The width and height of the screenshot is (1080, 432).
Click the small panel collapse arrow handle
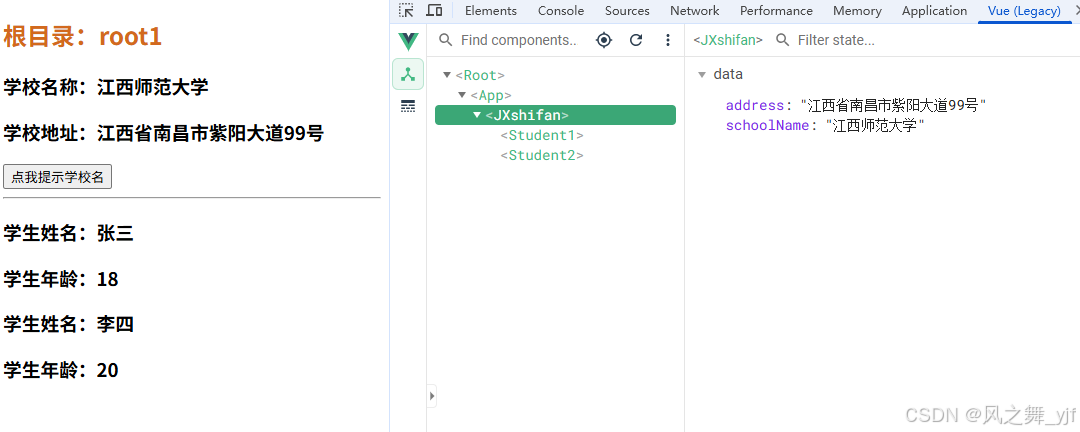point(432,396)
